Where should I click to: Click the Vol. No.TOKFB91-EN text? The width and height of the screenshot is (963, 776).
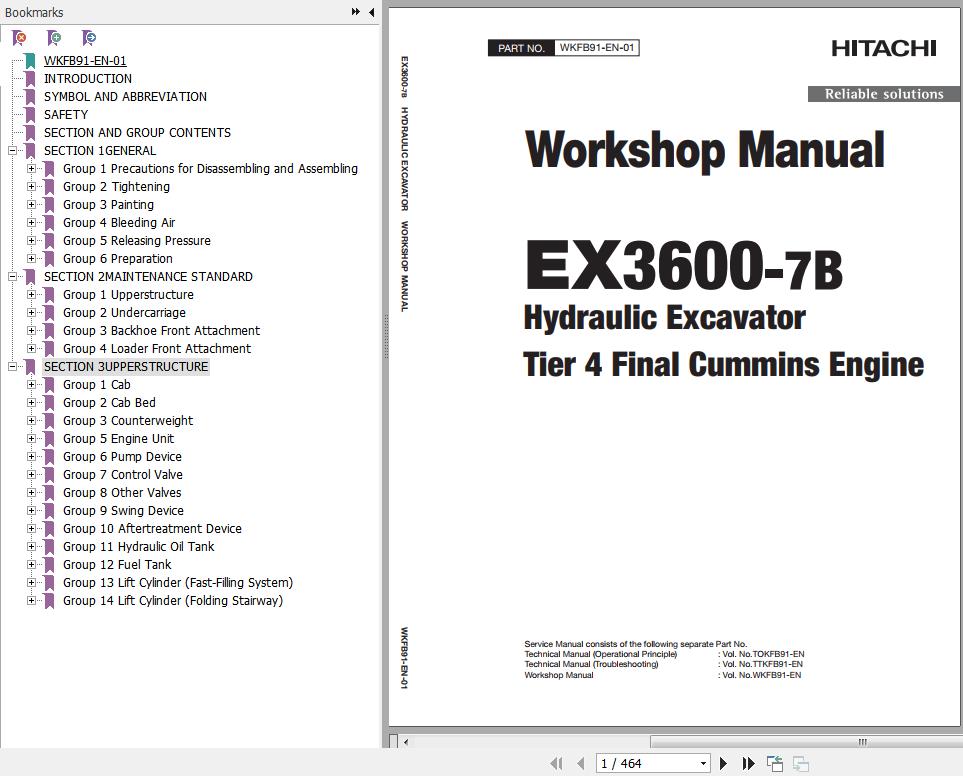(x=763, y=654)
